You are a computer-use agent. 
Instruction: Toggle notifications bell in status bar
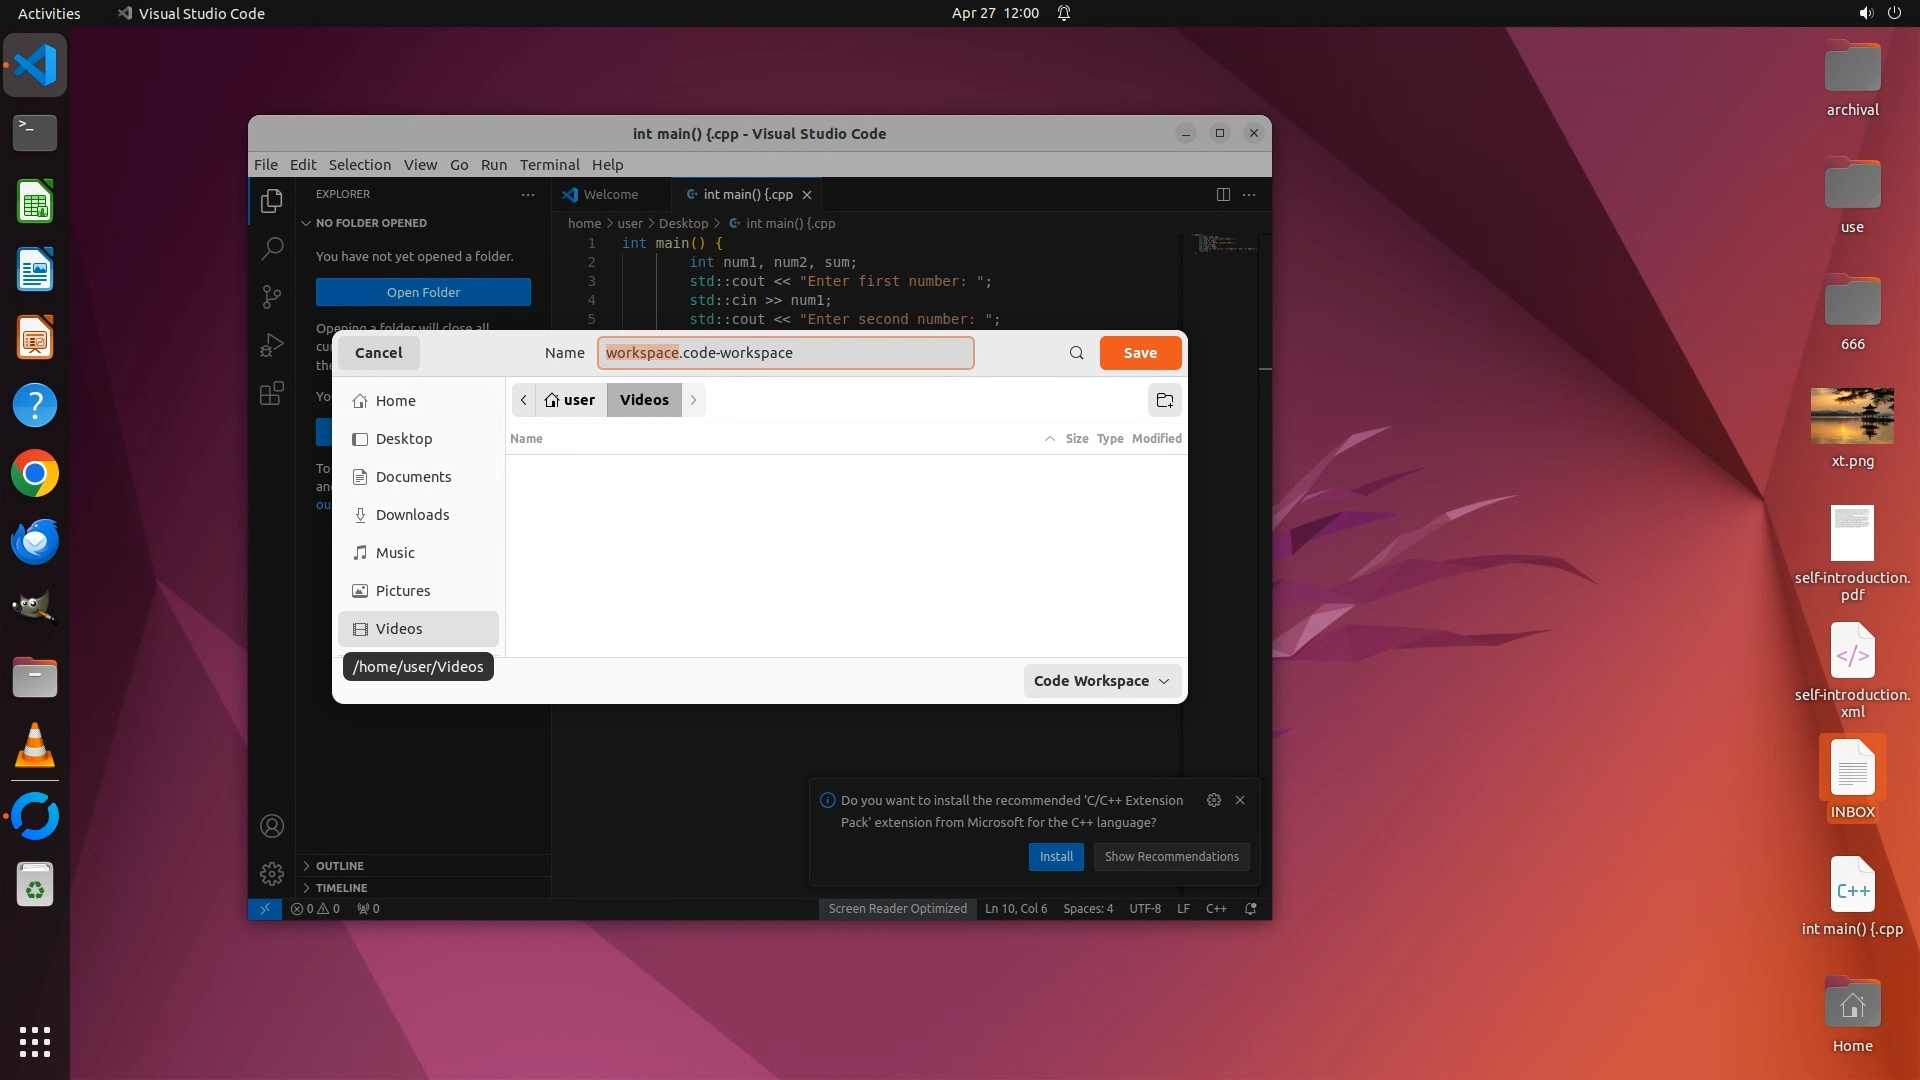pyautogui.click(x=1250, y=909)
